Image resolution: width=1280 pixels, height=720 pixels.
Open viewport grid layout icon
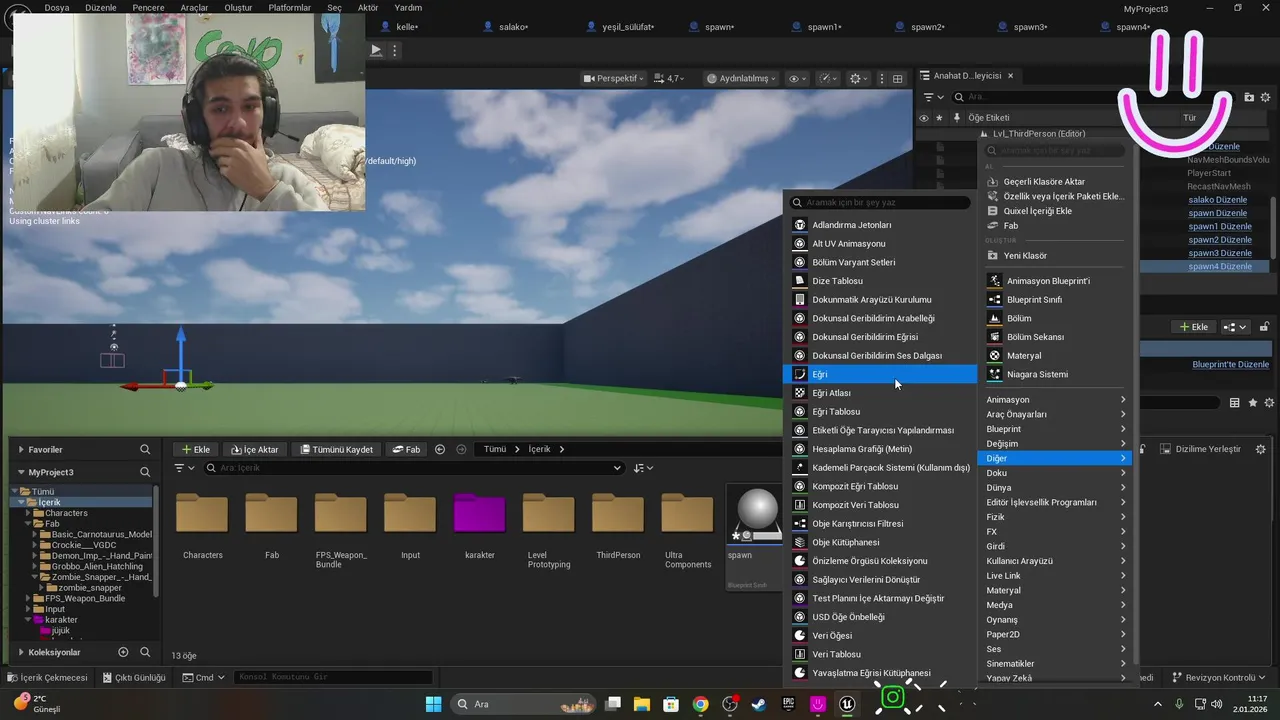(898, 78)
